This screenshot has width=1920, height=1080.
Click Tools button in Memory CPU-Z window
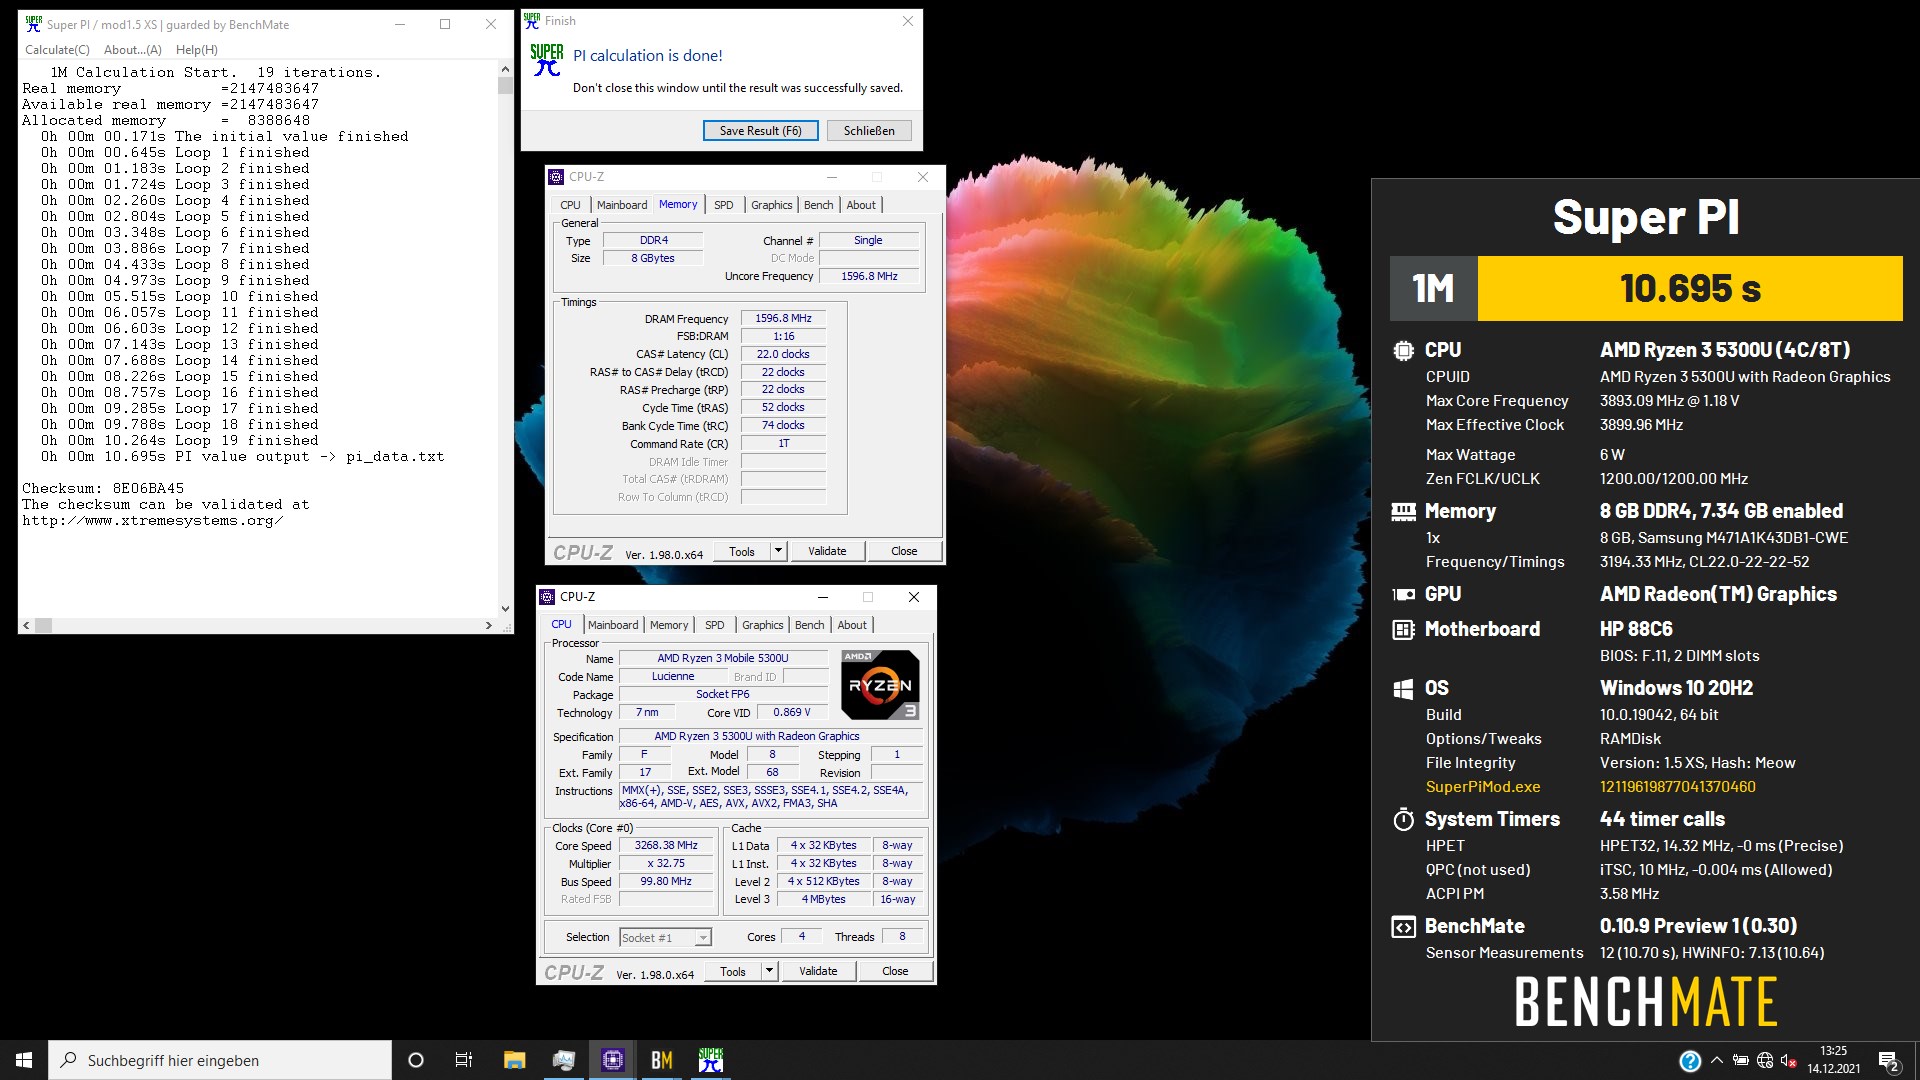click(742, 551)
